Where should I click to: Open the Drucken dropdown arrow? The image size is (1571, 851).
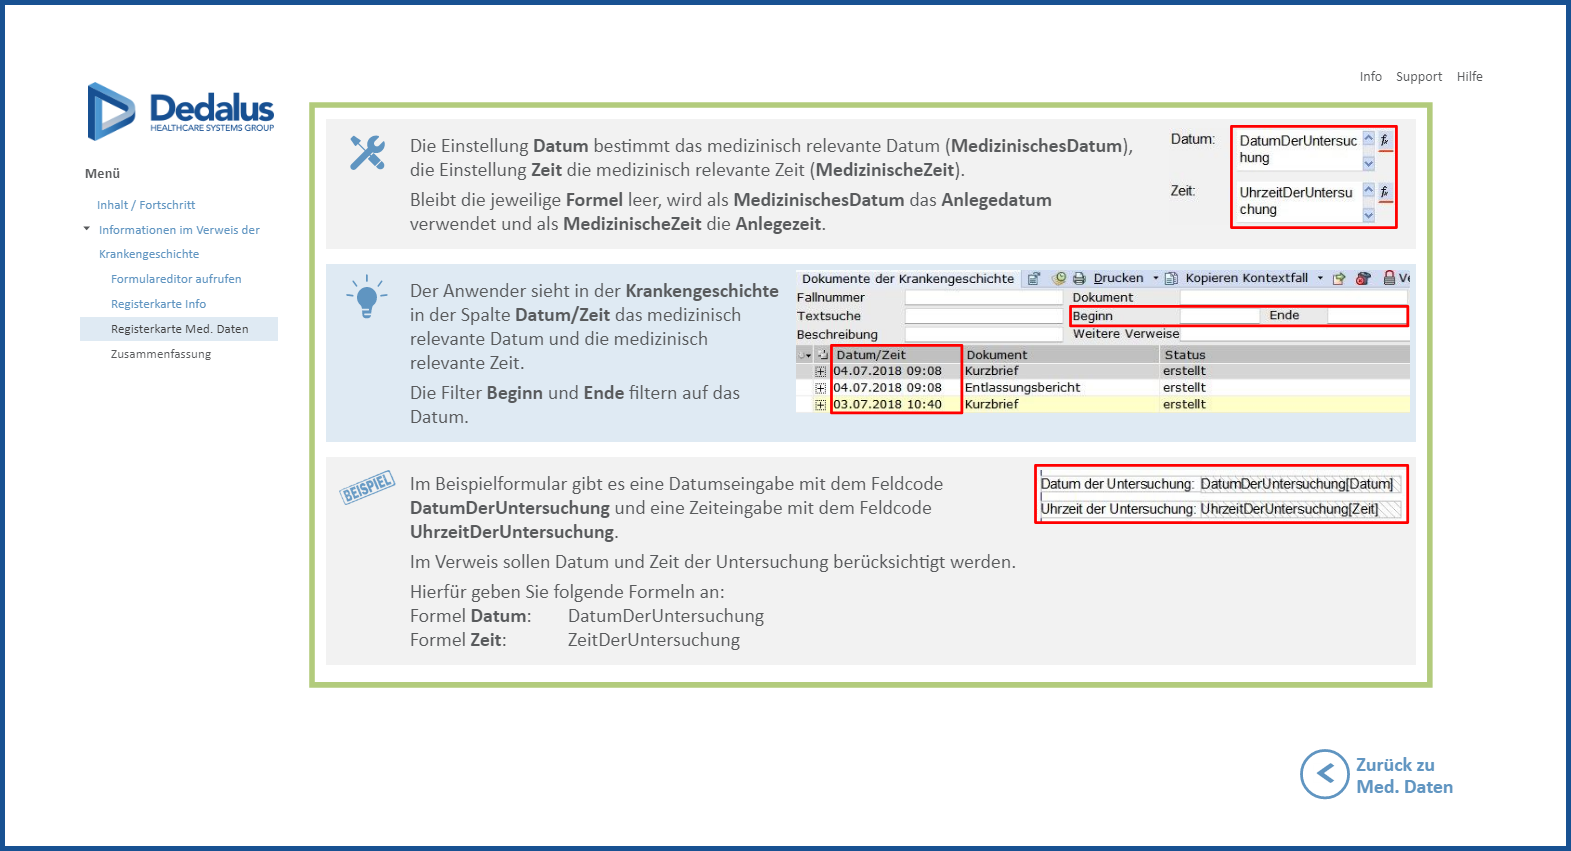coord(1156,278)
